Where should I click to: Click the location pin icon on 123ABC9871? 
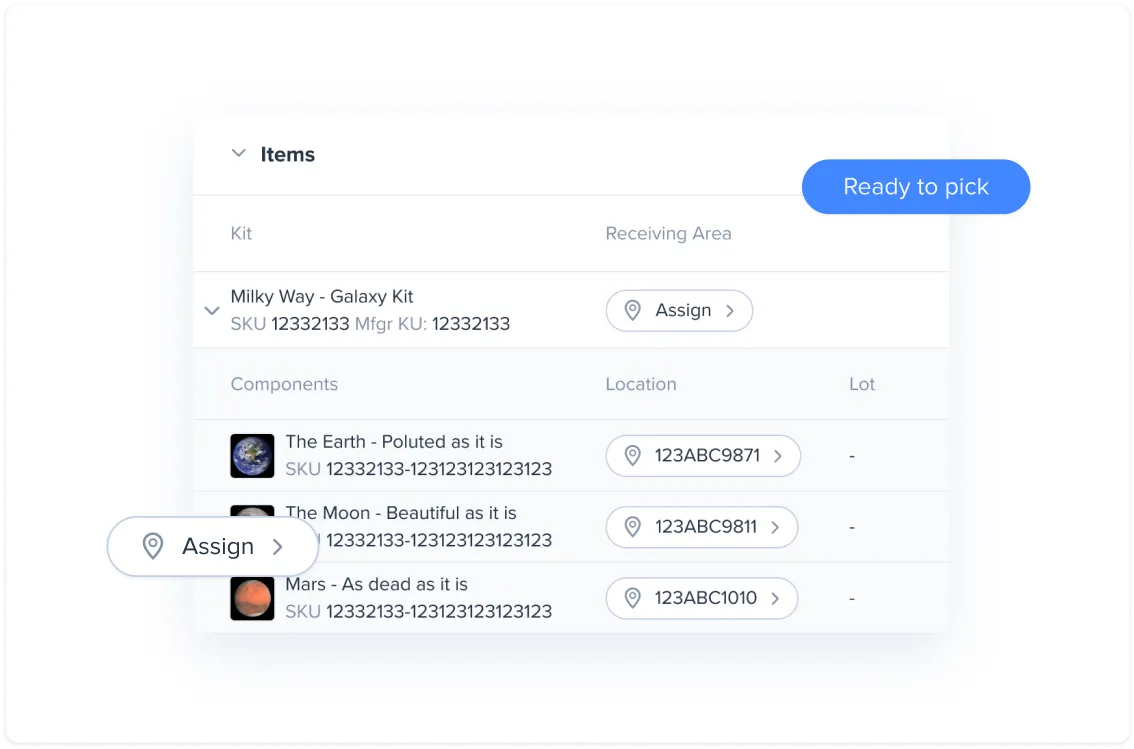632,455
